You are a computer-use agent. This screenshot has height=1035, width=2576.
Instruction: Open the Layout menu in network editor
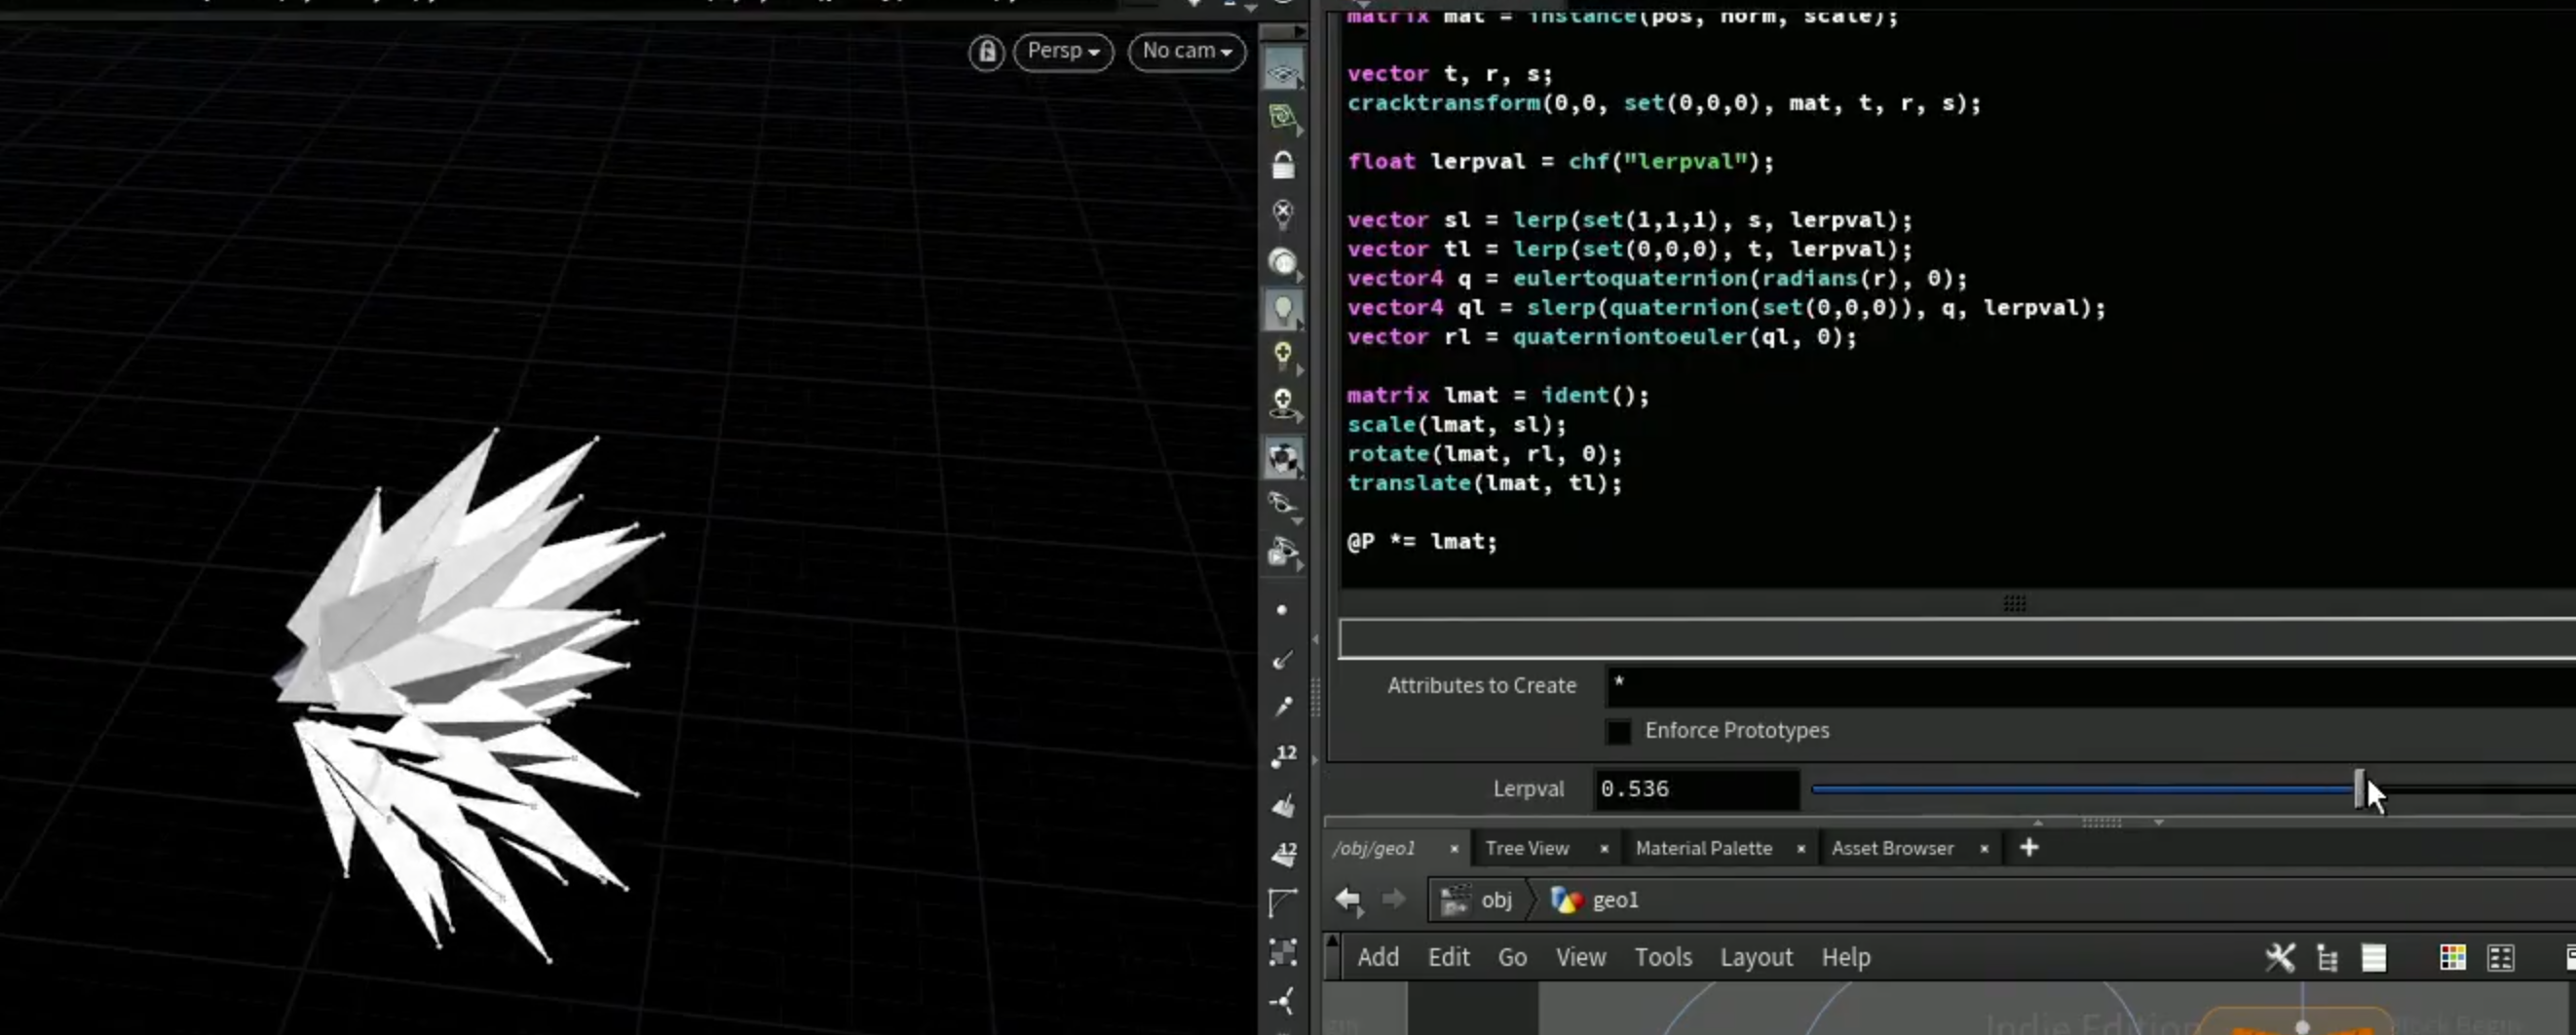(1755, 957)
